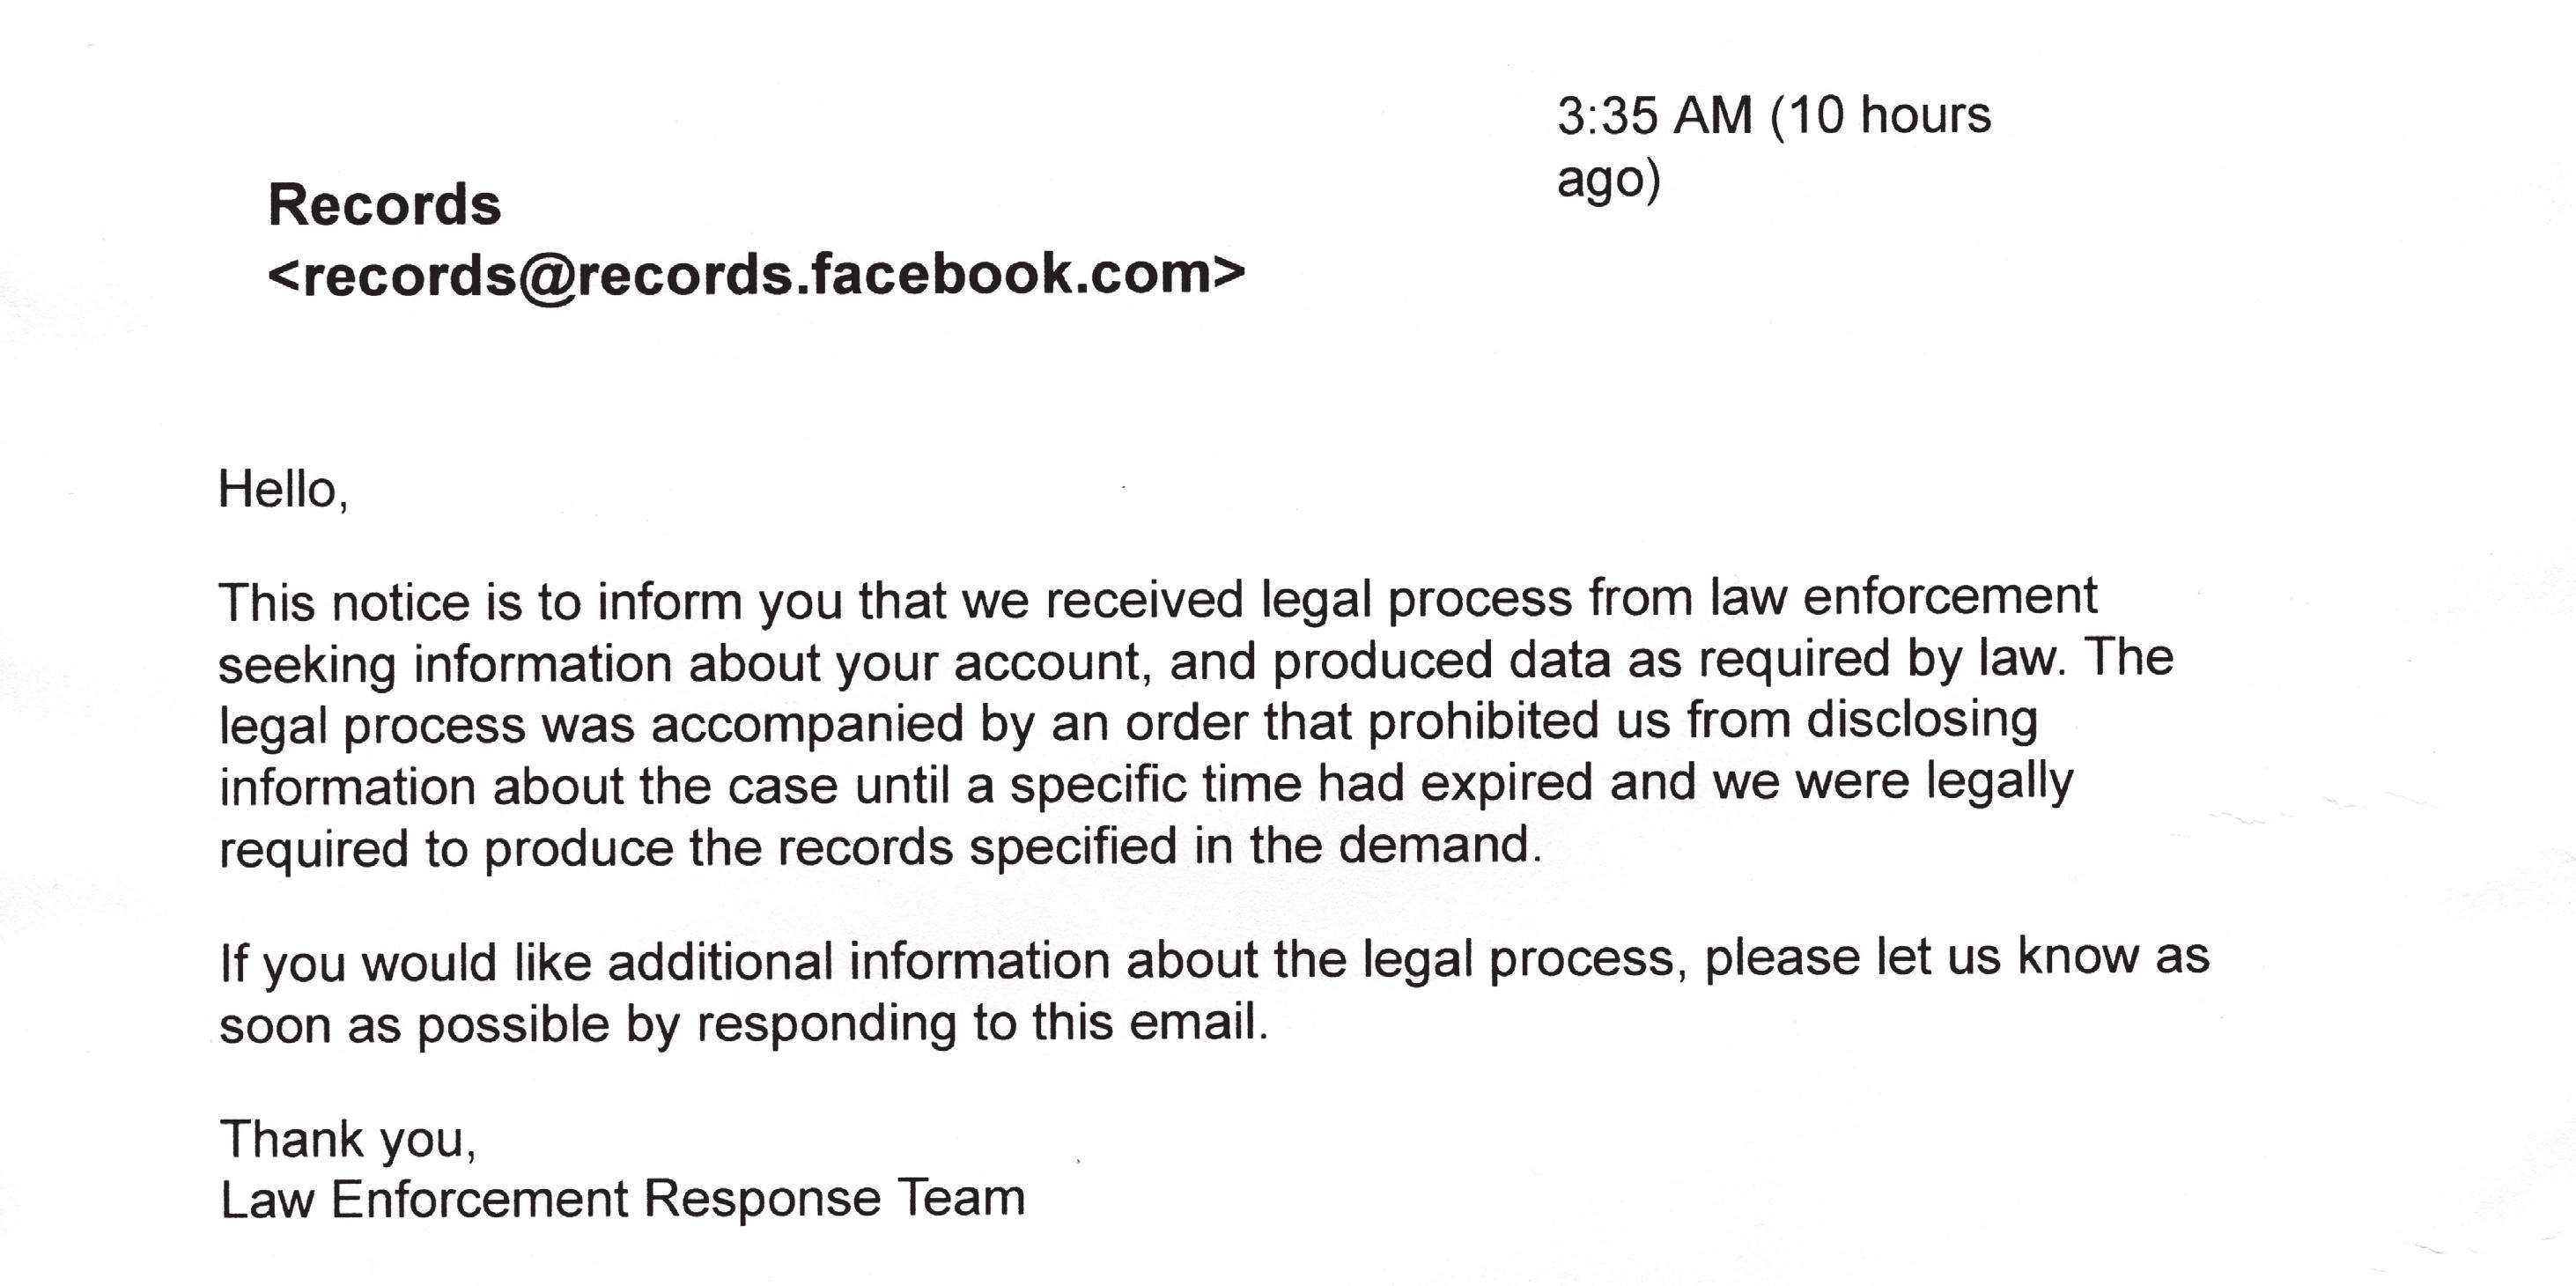This screenshot has width=2576, height=1286.
Task: Click the bold sender name Records
Action: click(x=384, y=206)
